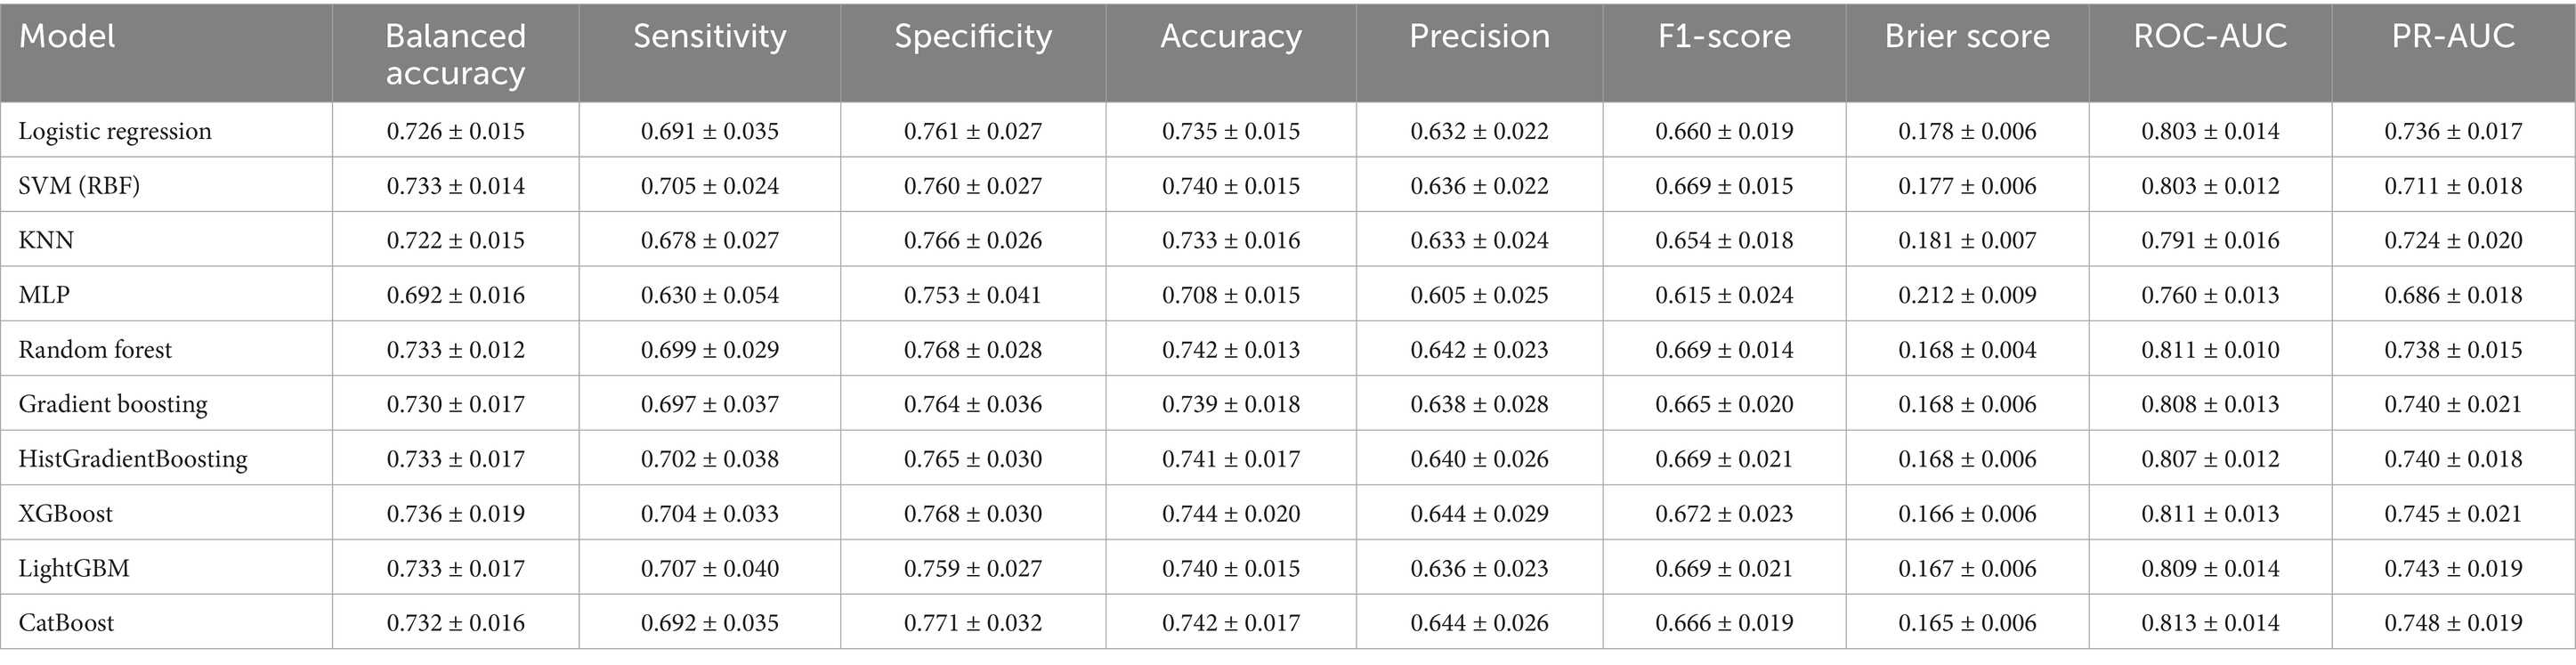Select the Logistic regression row label
Screen dimensions: 2576x665
point(115,132)
